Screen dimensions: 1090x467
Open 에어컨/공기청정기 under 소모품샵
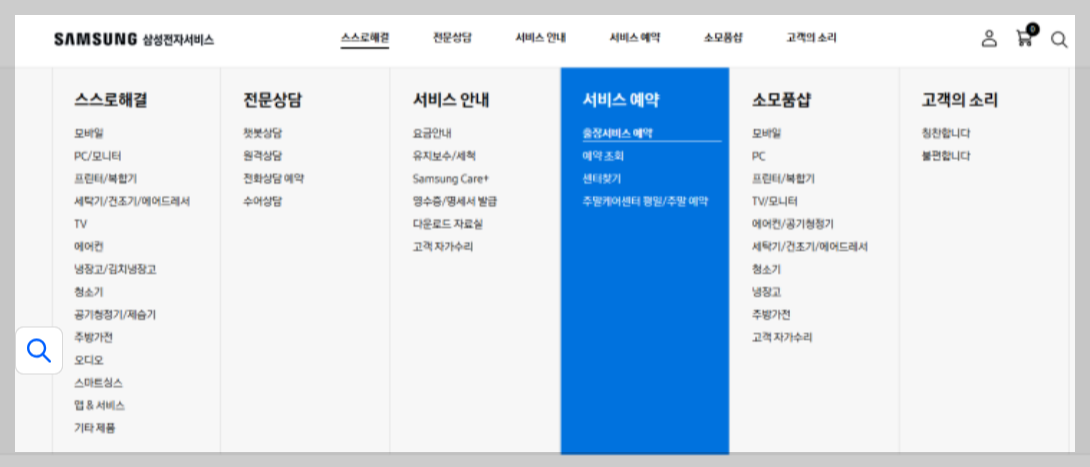793,224
